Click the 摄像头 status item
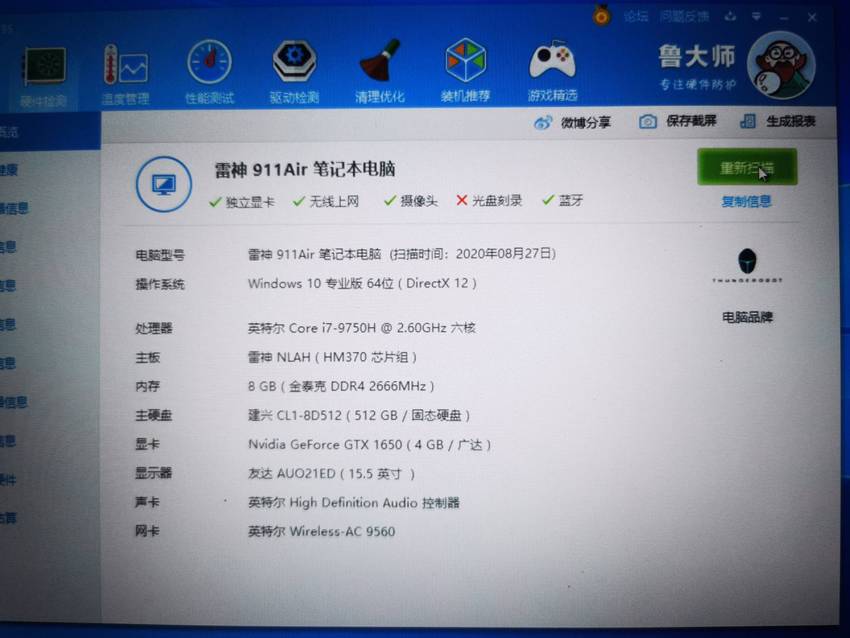 coord(410,201)
